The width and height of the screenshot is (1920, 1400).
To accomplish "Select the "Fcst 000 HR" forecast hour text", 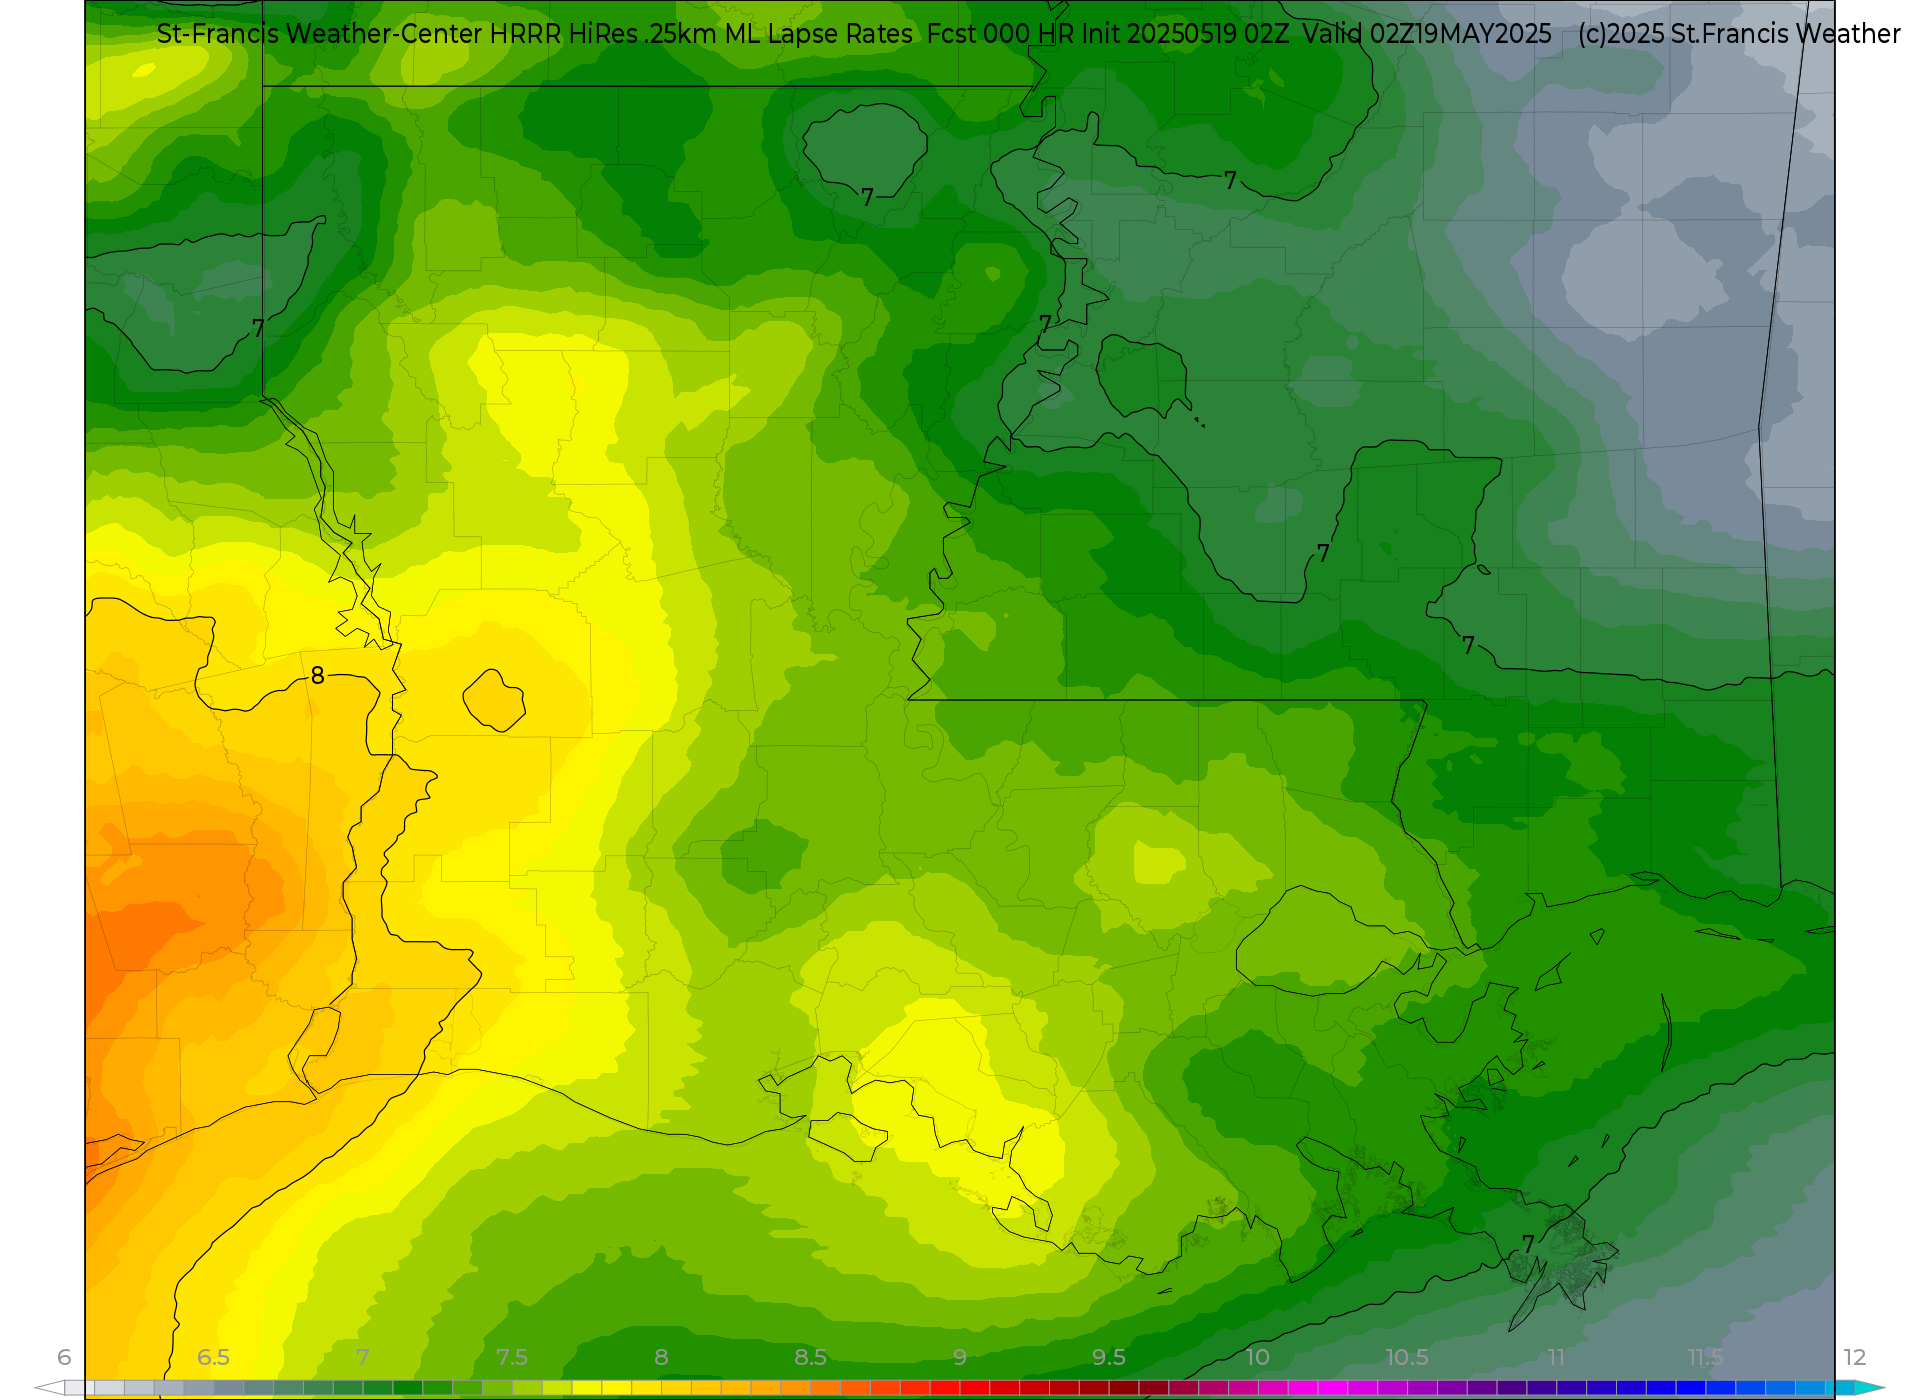I will [x=1000, y=34].
